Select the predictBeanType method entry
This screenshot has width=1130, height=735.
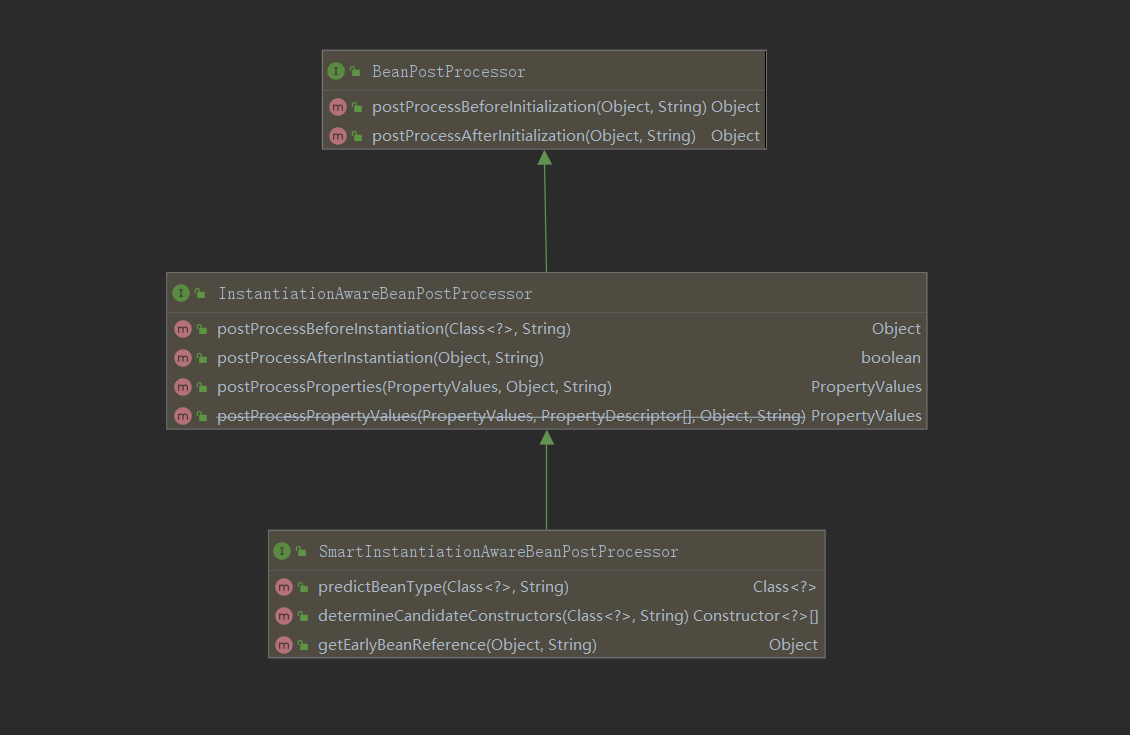coord(442,587)
